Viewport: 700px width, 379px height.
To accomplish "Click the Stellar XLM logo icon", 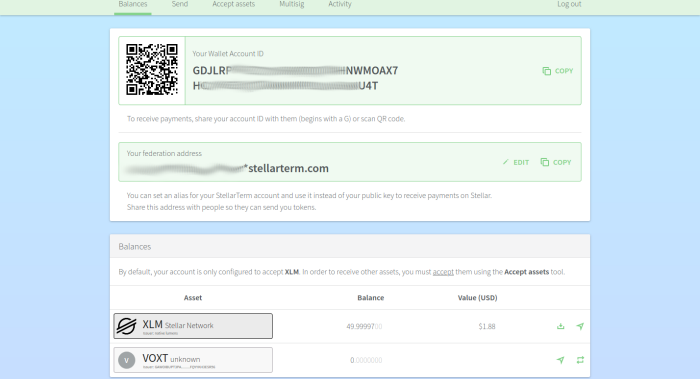I will 126,326.
